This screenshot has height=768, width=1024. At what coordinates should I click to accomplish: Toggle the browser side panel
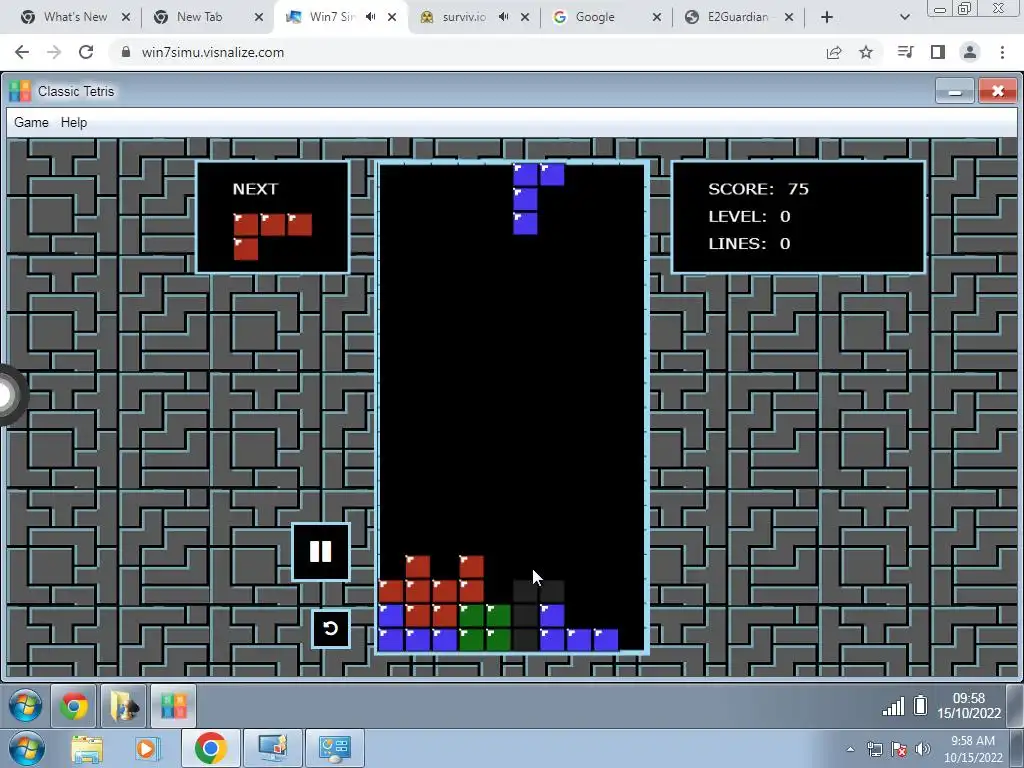[938, 52]
